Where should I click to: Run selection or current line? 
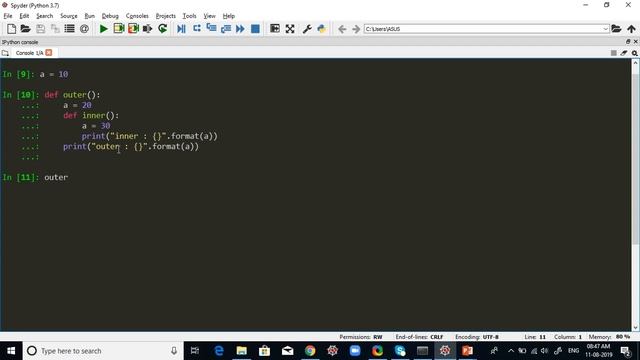tap(147, 29)
